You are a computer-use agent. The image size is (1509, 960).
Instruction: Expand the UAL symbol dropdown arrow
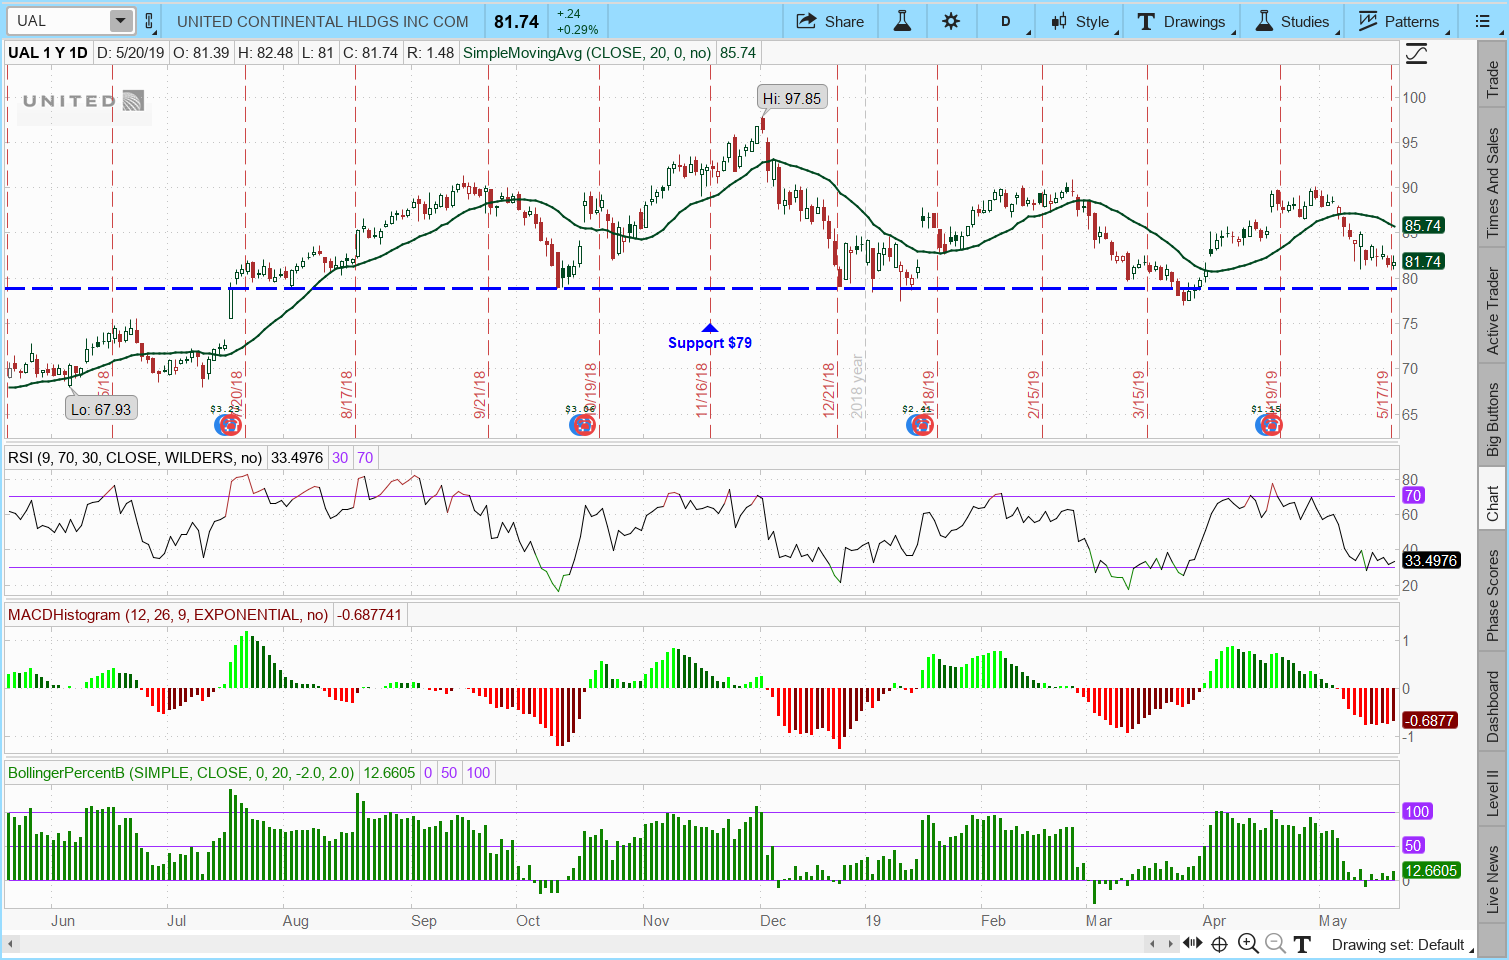(120, 21)
